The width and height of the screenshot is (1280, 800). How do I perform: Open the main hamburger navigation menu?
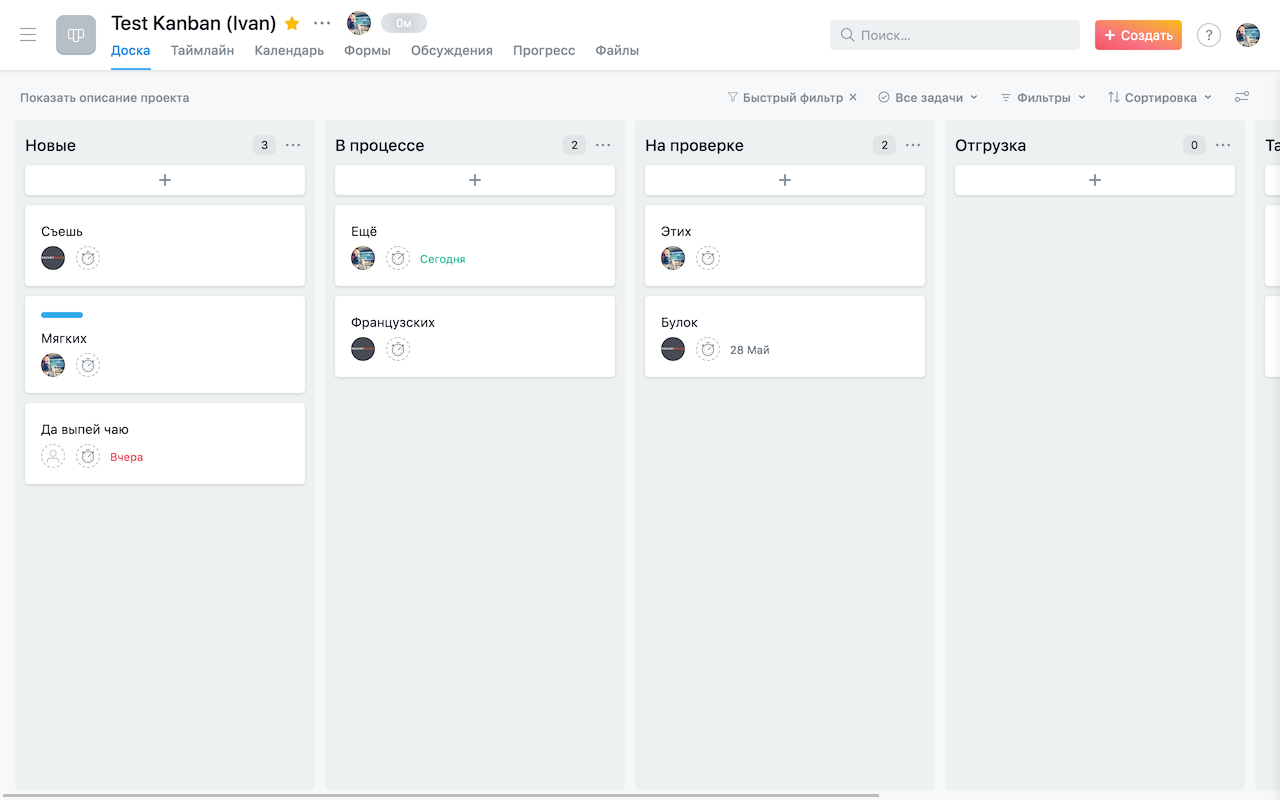27,34
